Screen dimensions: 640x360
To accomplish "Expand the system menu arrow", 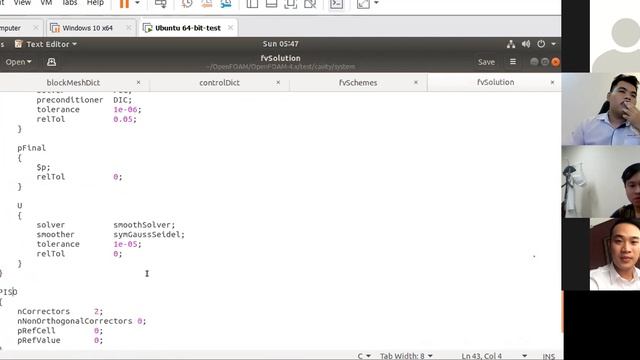I will (x=553, y=44).
